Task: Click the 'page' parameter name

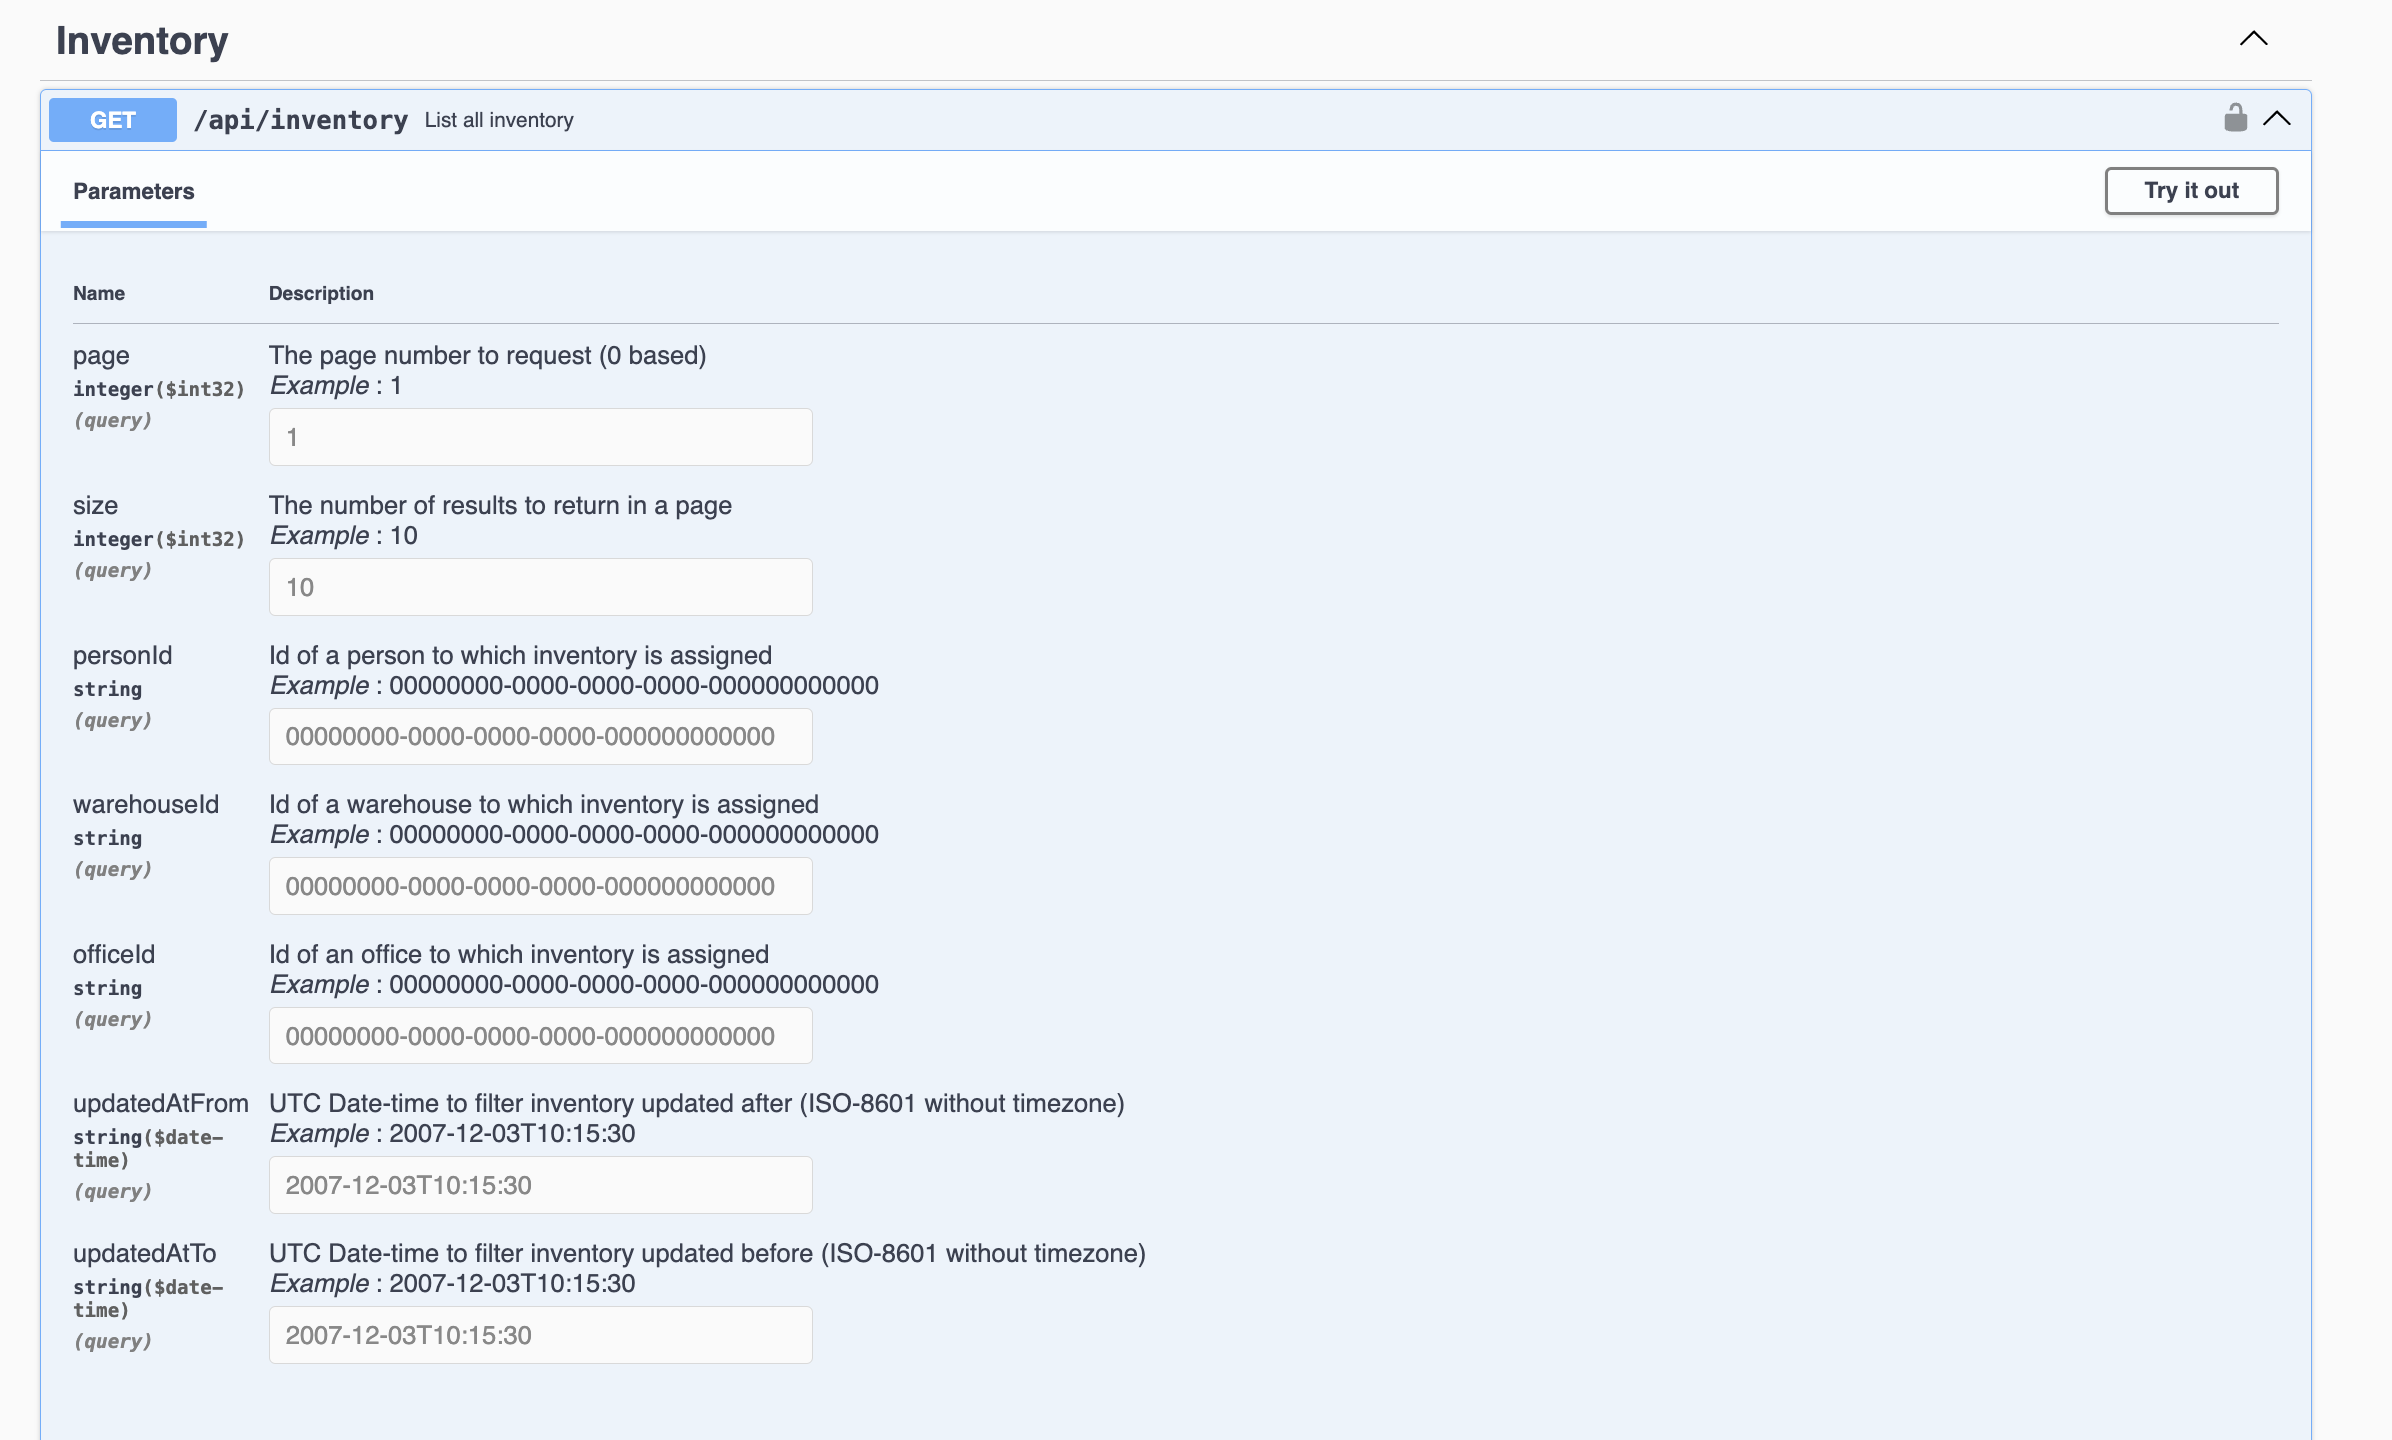Action: click(x=101, y=356)
